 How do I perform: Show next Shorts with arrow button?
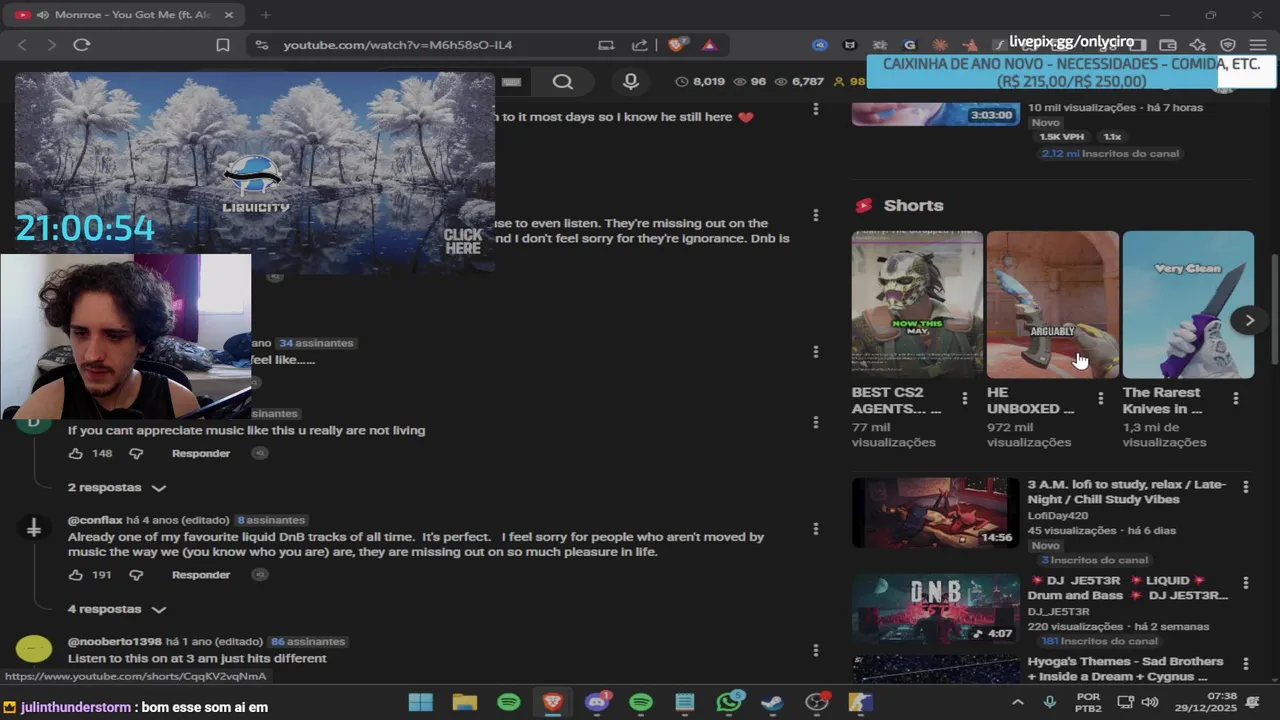click(x=1249, y=320)
